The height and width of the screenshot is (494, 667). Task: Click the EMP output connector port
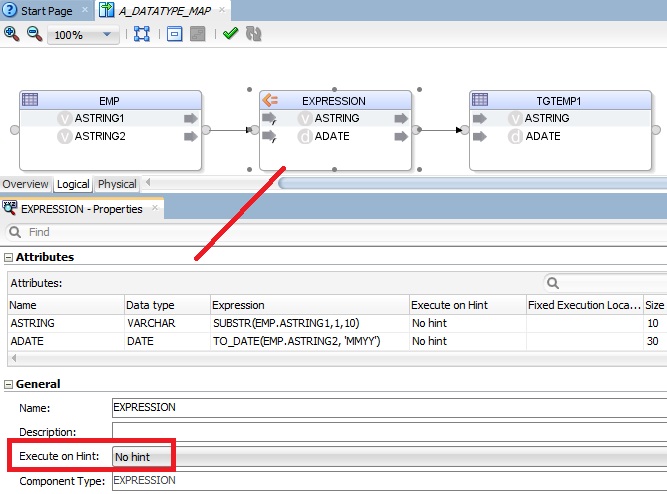(206, 130)
